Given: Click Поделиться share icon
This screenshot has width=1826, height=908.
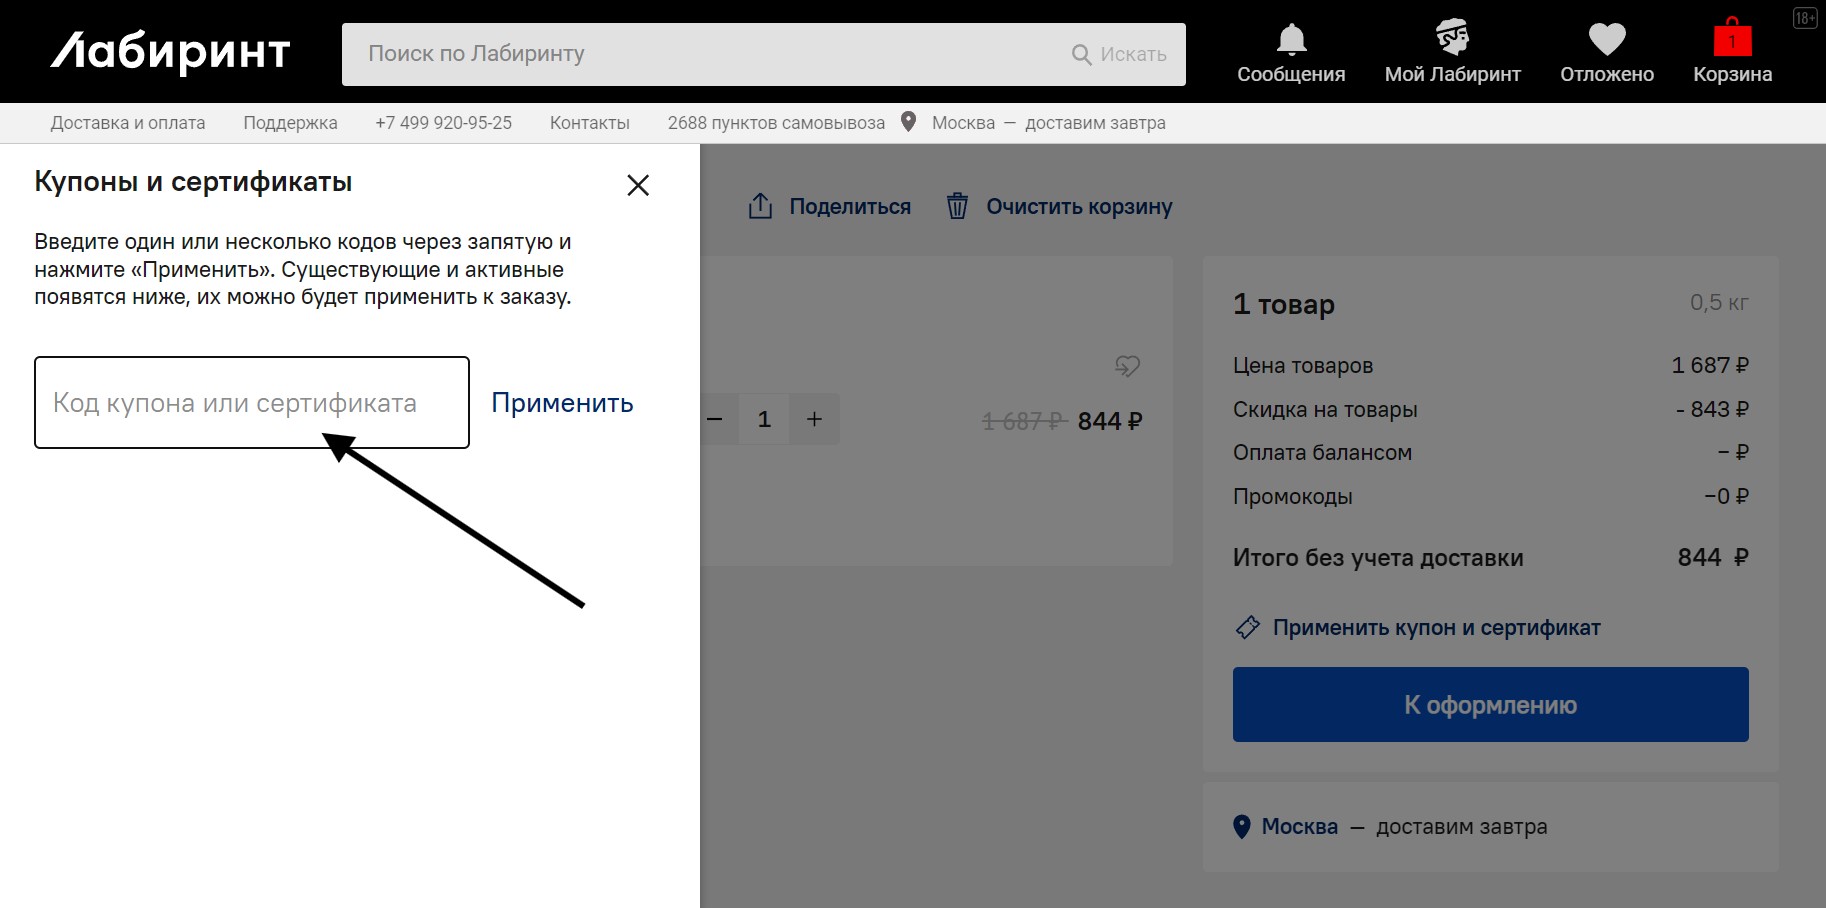Looking at the screenshot, I should pyautogui.click(x=760, y=206).
